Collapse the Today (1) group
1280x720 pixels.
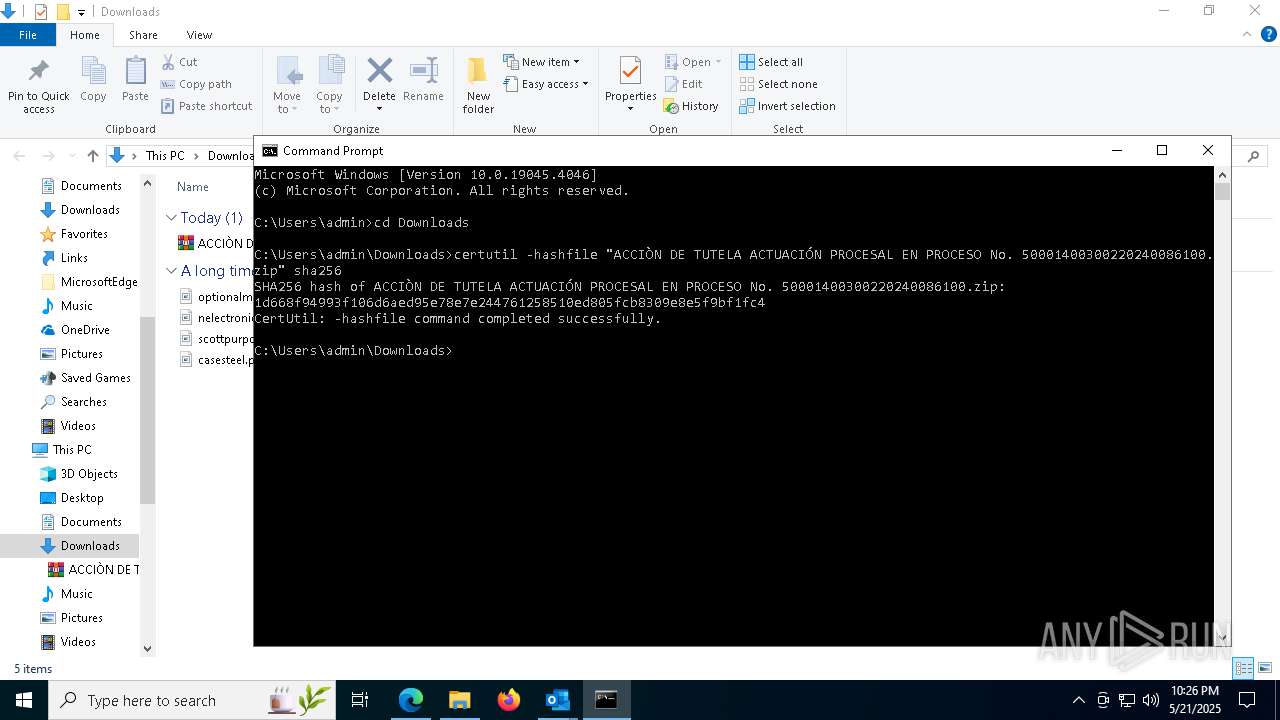(171, 217)
